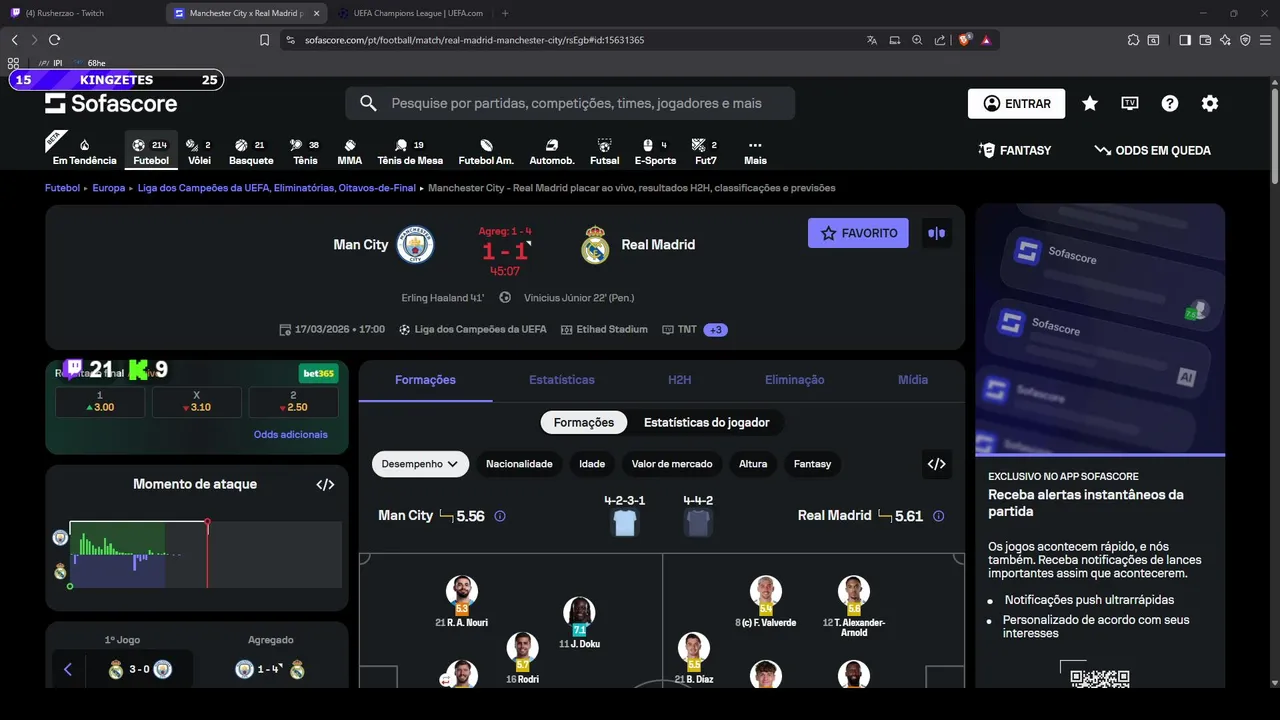1280x720 pixels.
Task: Open Brave wallet icon
Action: (x=1205, y=40)
